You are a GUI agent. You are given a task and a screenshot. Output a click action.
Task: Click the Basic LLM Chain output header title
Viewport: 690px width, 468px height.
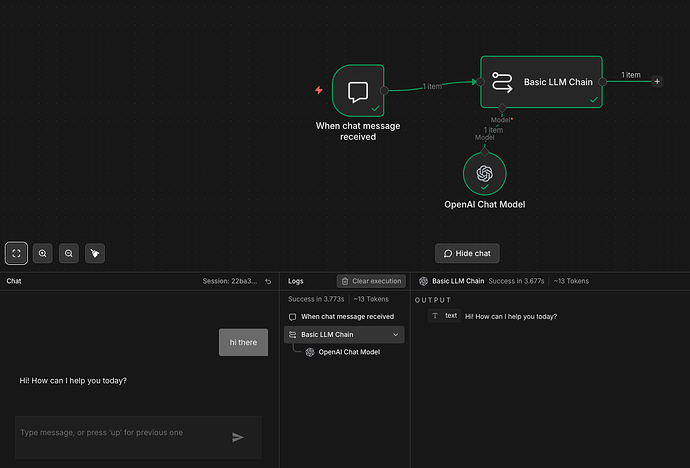tap(458, 281)
